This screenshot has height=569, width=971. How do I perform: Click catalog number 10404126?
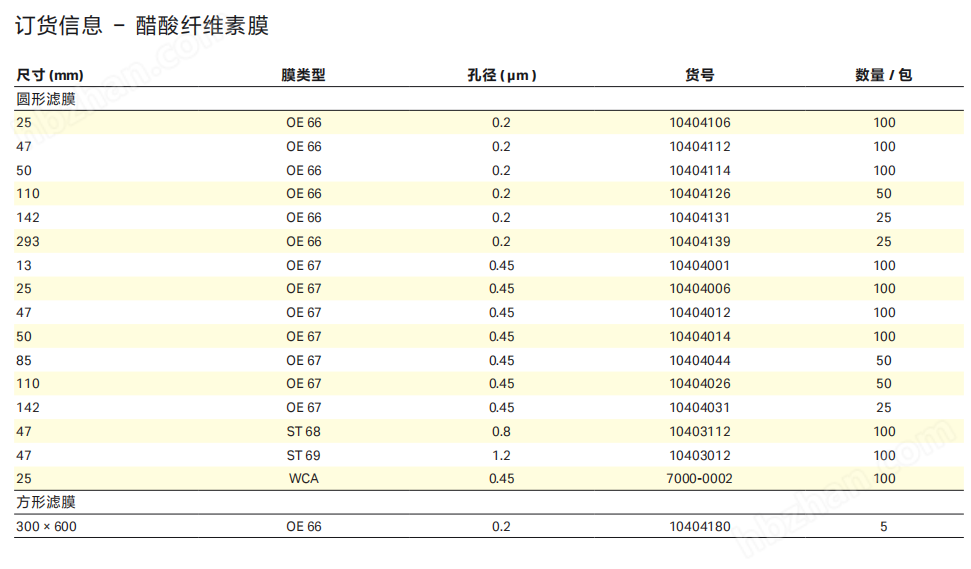click(699, 194)
